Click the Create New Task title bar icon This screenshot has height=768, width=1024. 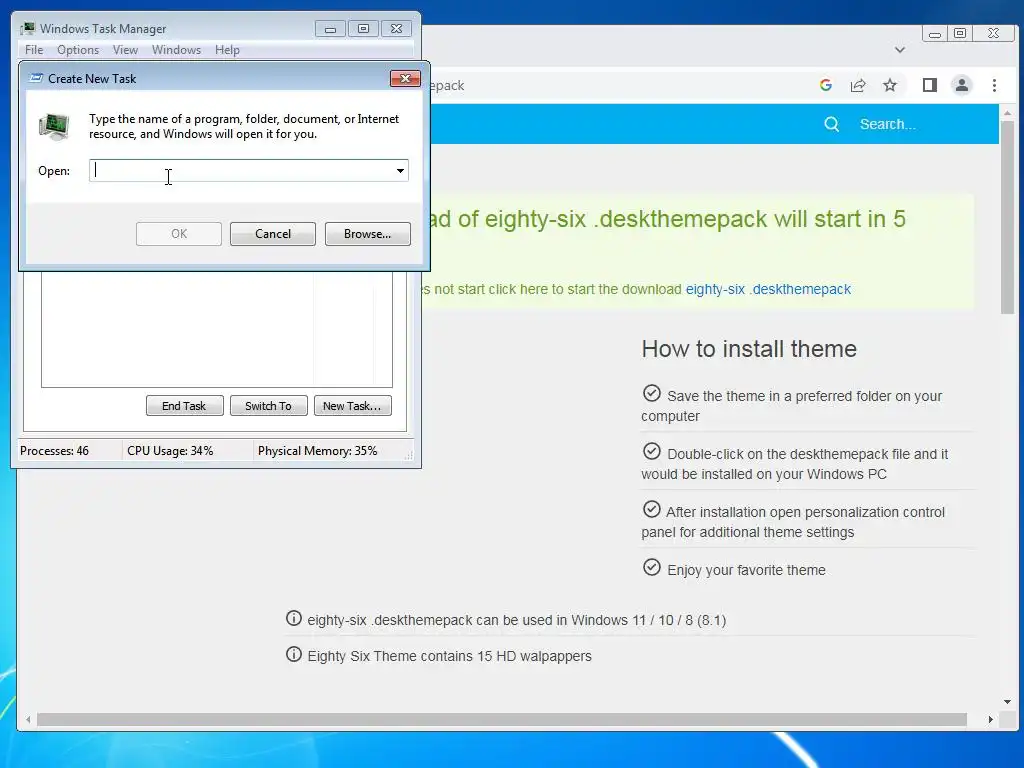pos(37,78)
